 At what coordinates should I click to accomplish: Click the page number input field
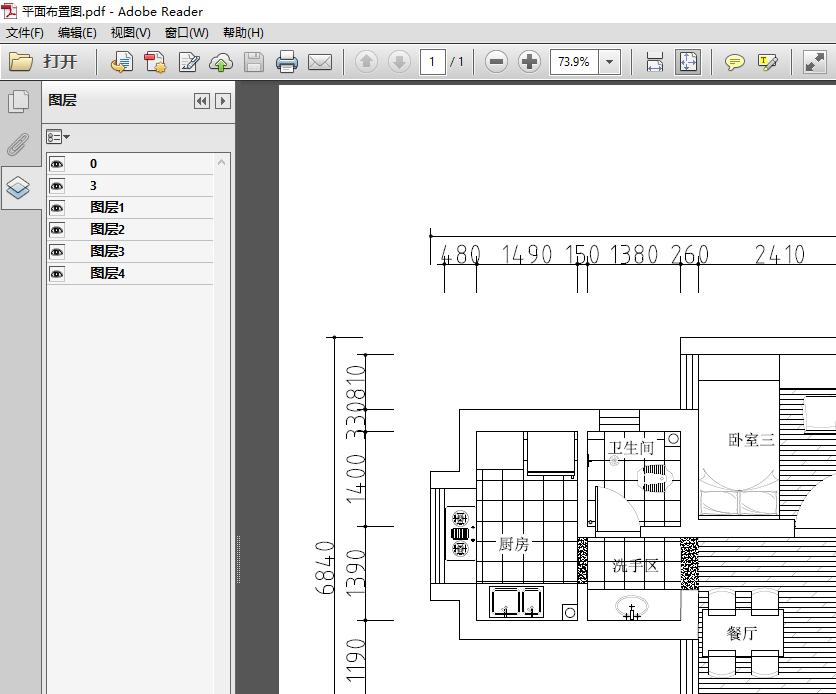[432, 62]
